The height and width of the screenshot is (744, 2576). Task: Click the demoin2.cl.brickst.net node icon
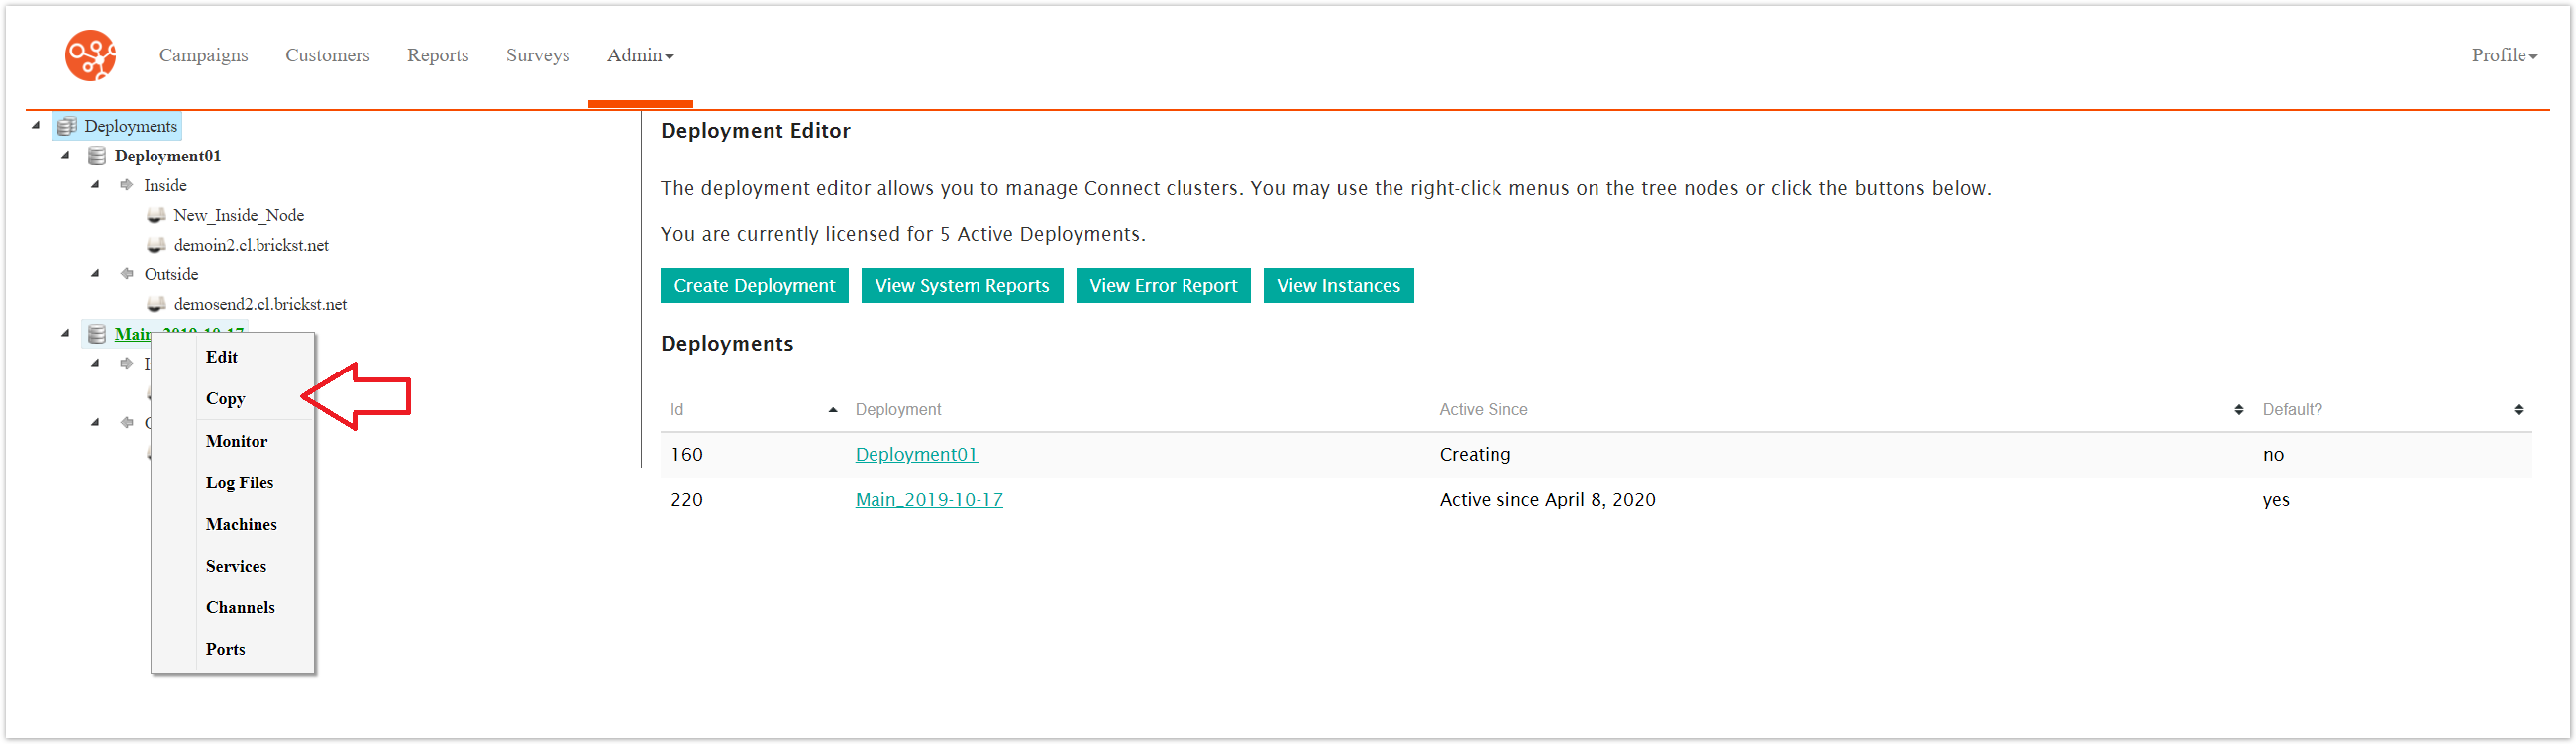(156, 245)
